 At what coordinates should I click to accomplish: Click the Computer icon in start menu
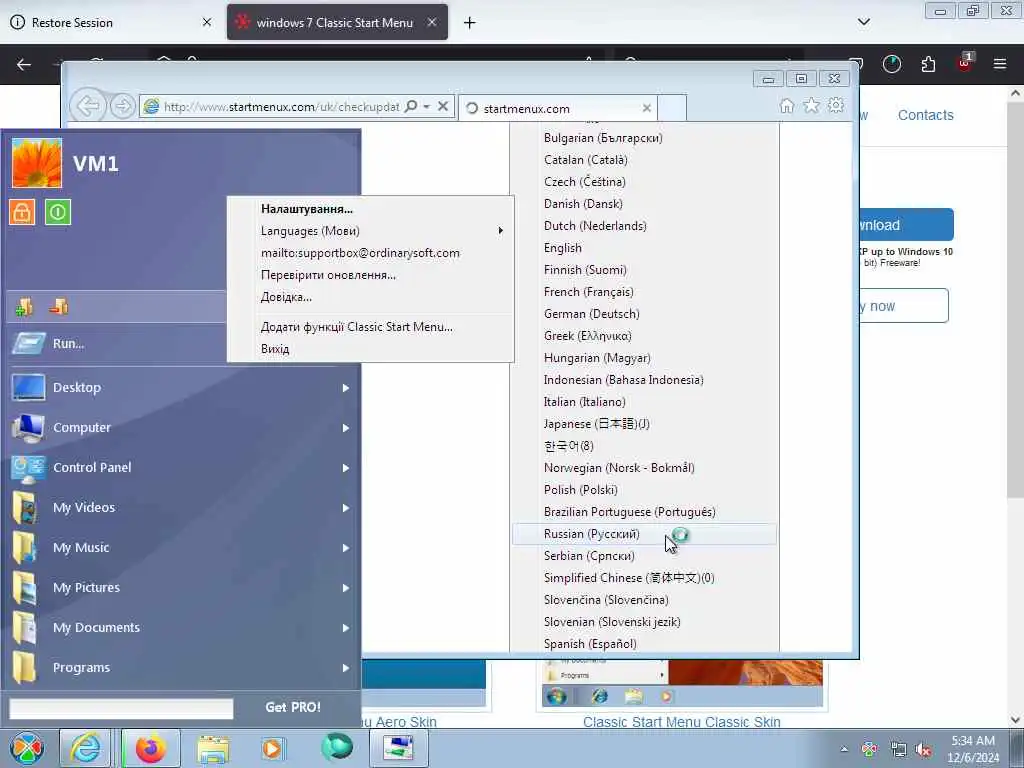click(x=28, y=428)
